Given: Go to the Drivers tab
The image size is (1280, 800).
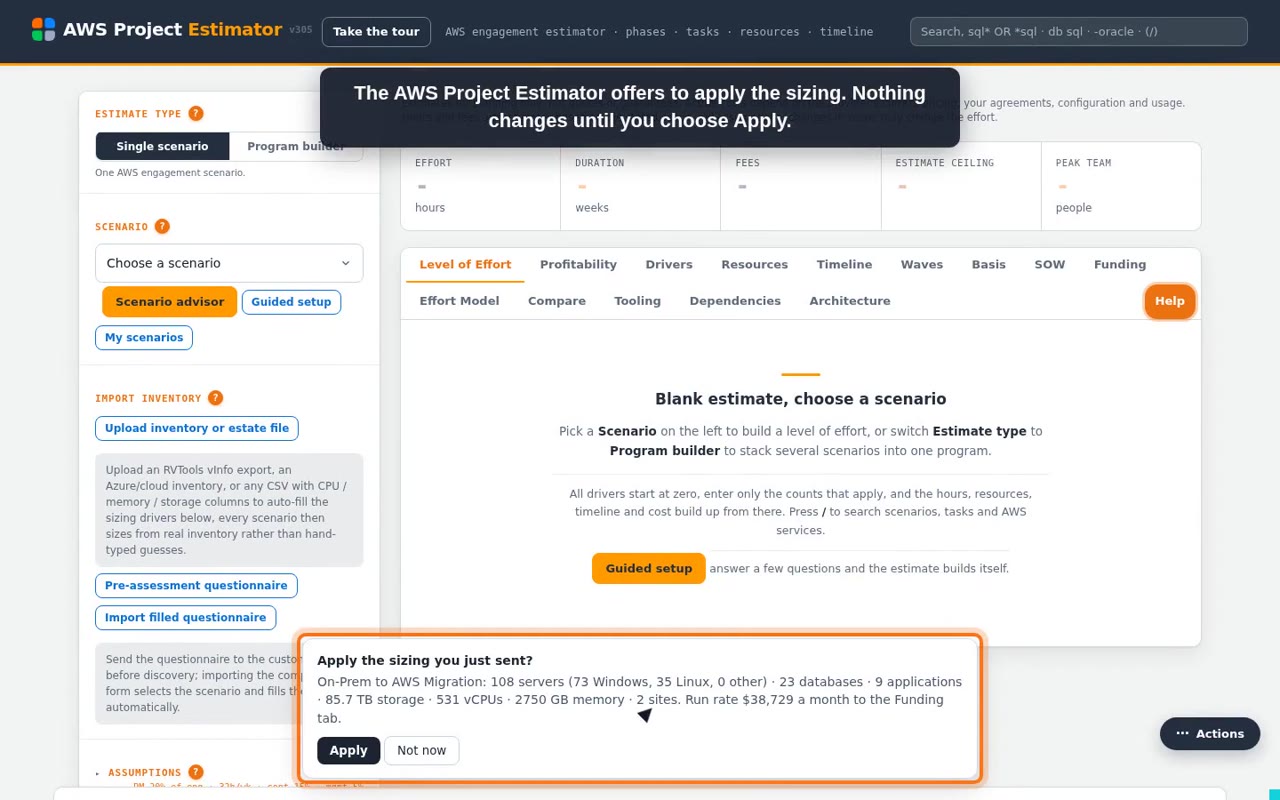Looking at the screenshot, I should [x=669, y=264].
